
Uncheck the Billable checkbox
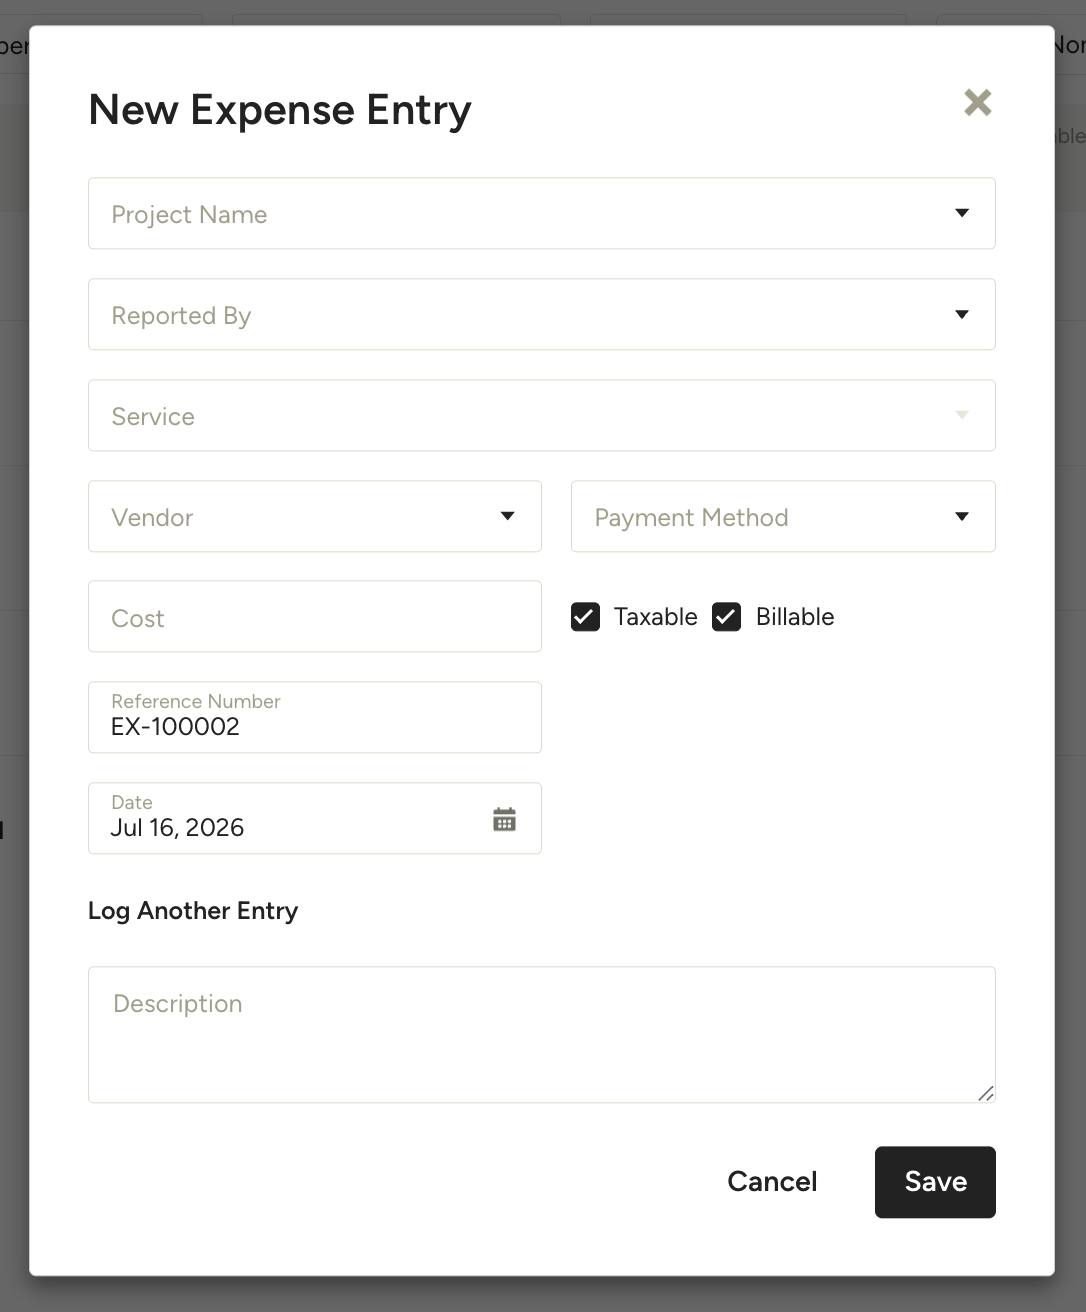point(726,617)
